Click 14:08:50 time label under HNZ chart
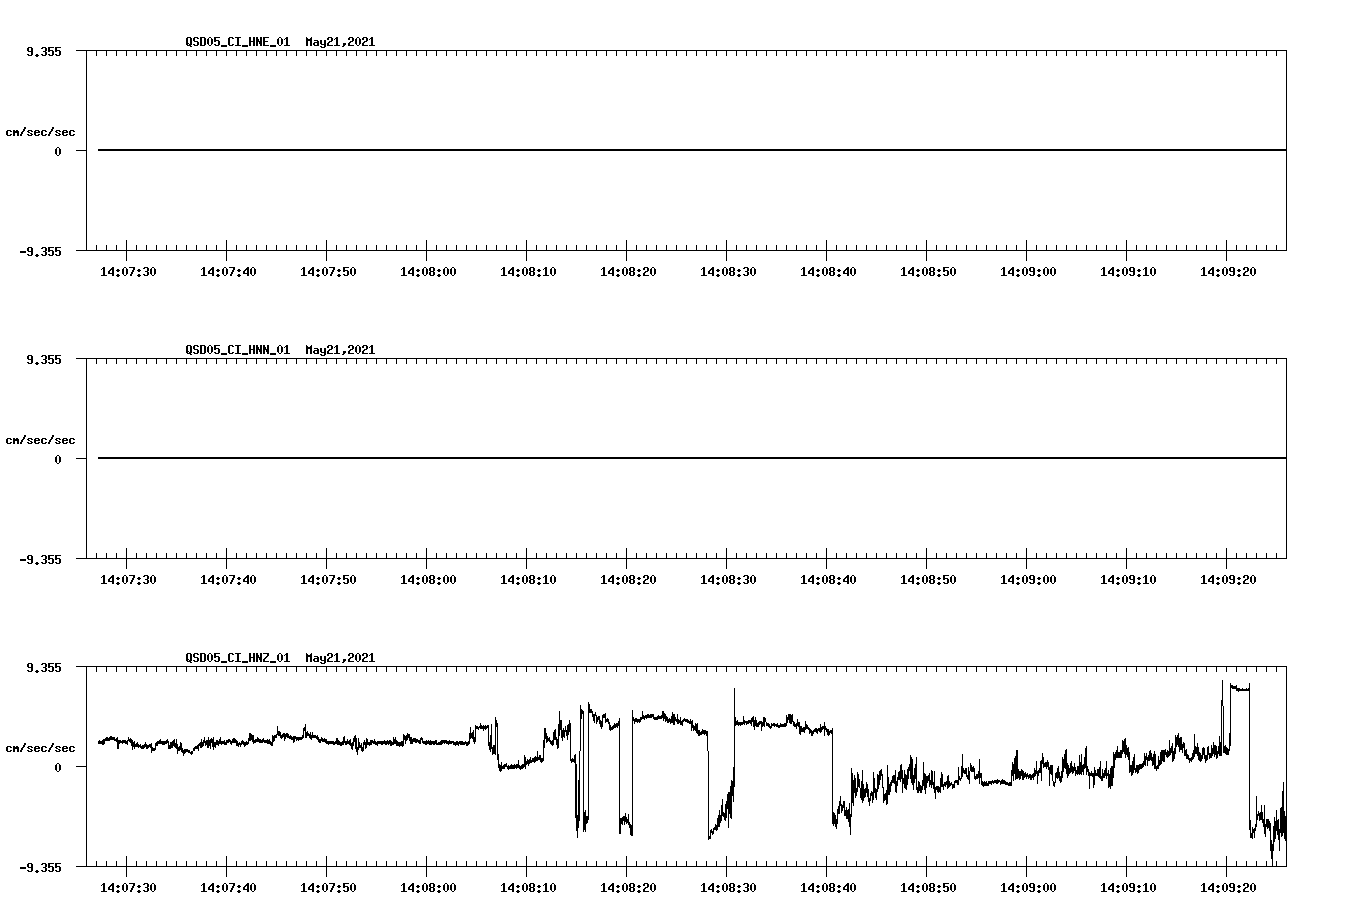Screen dimensions: 1358x924 928,887
